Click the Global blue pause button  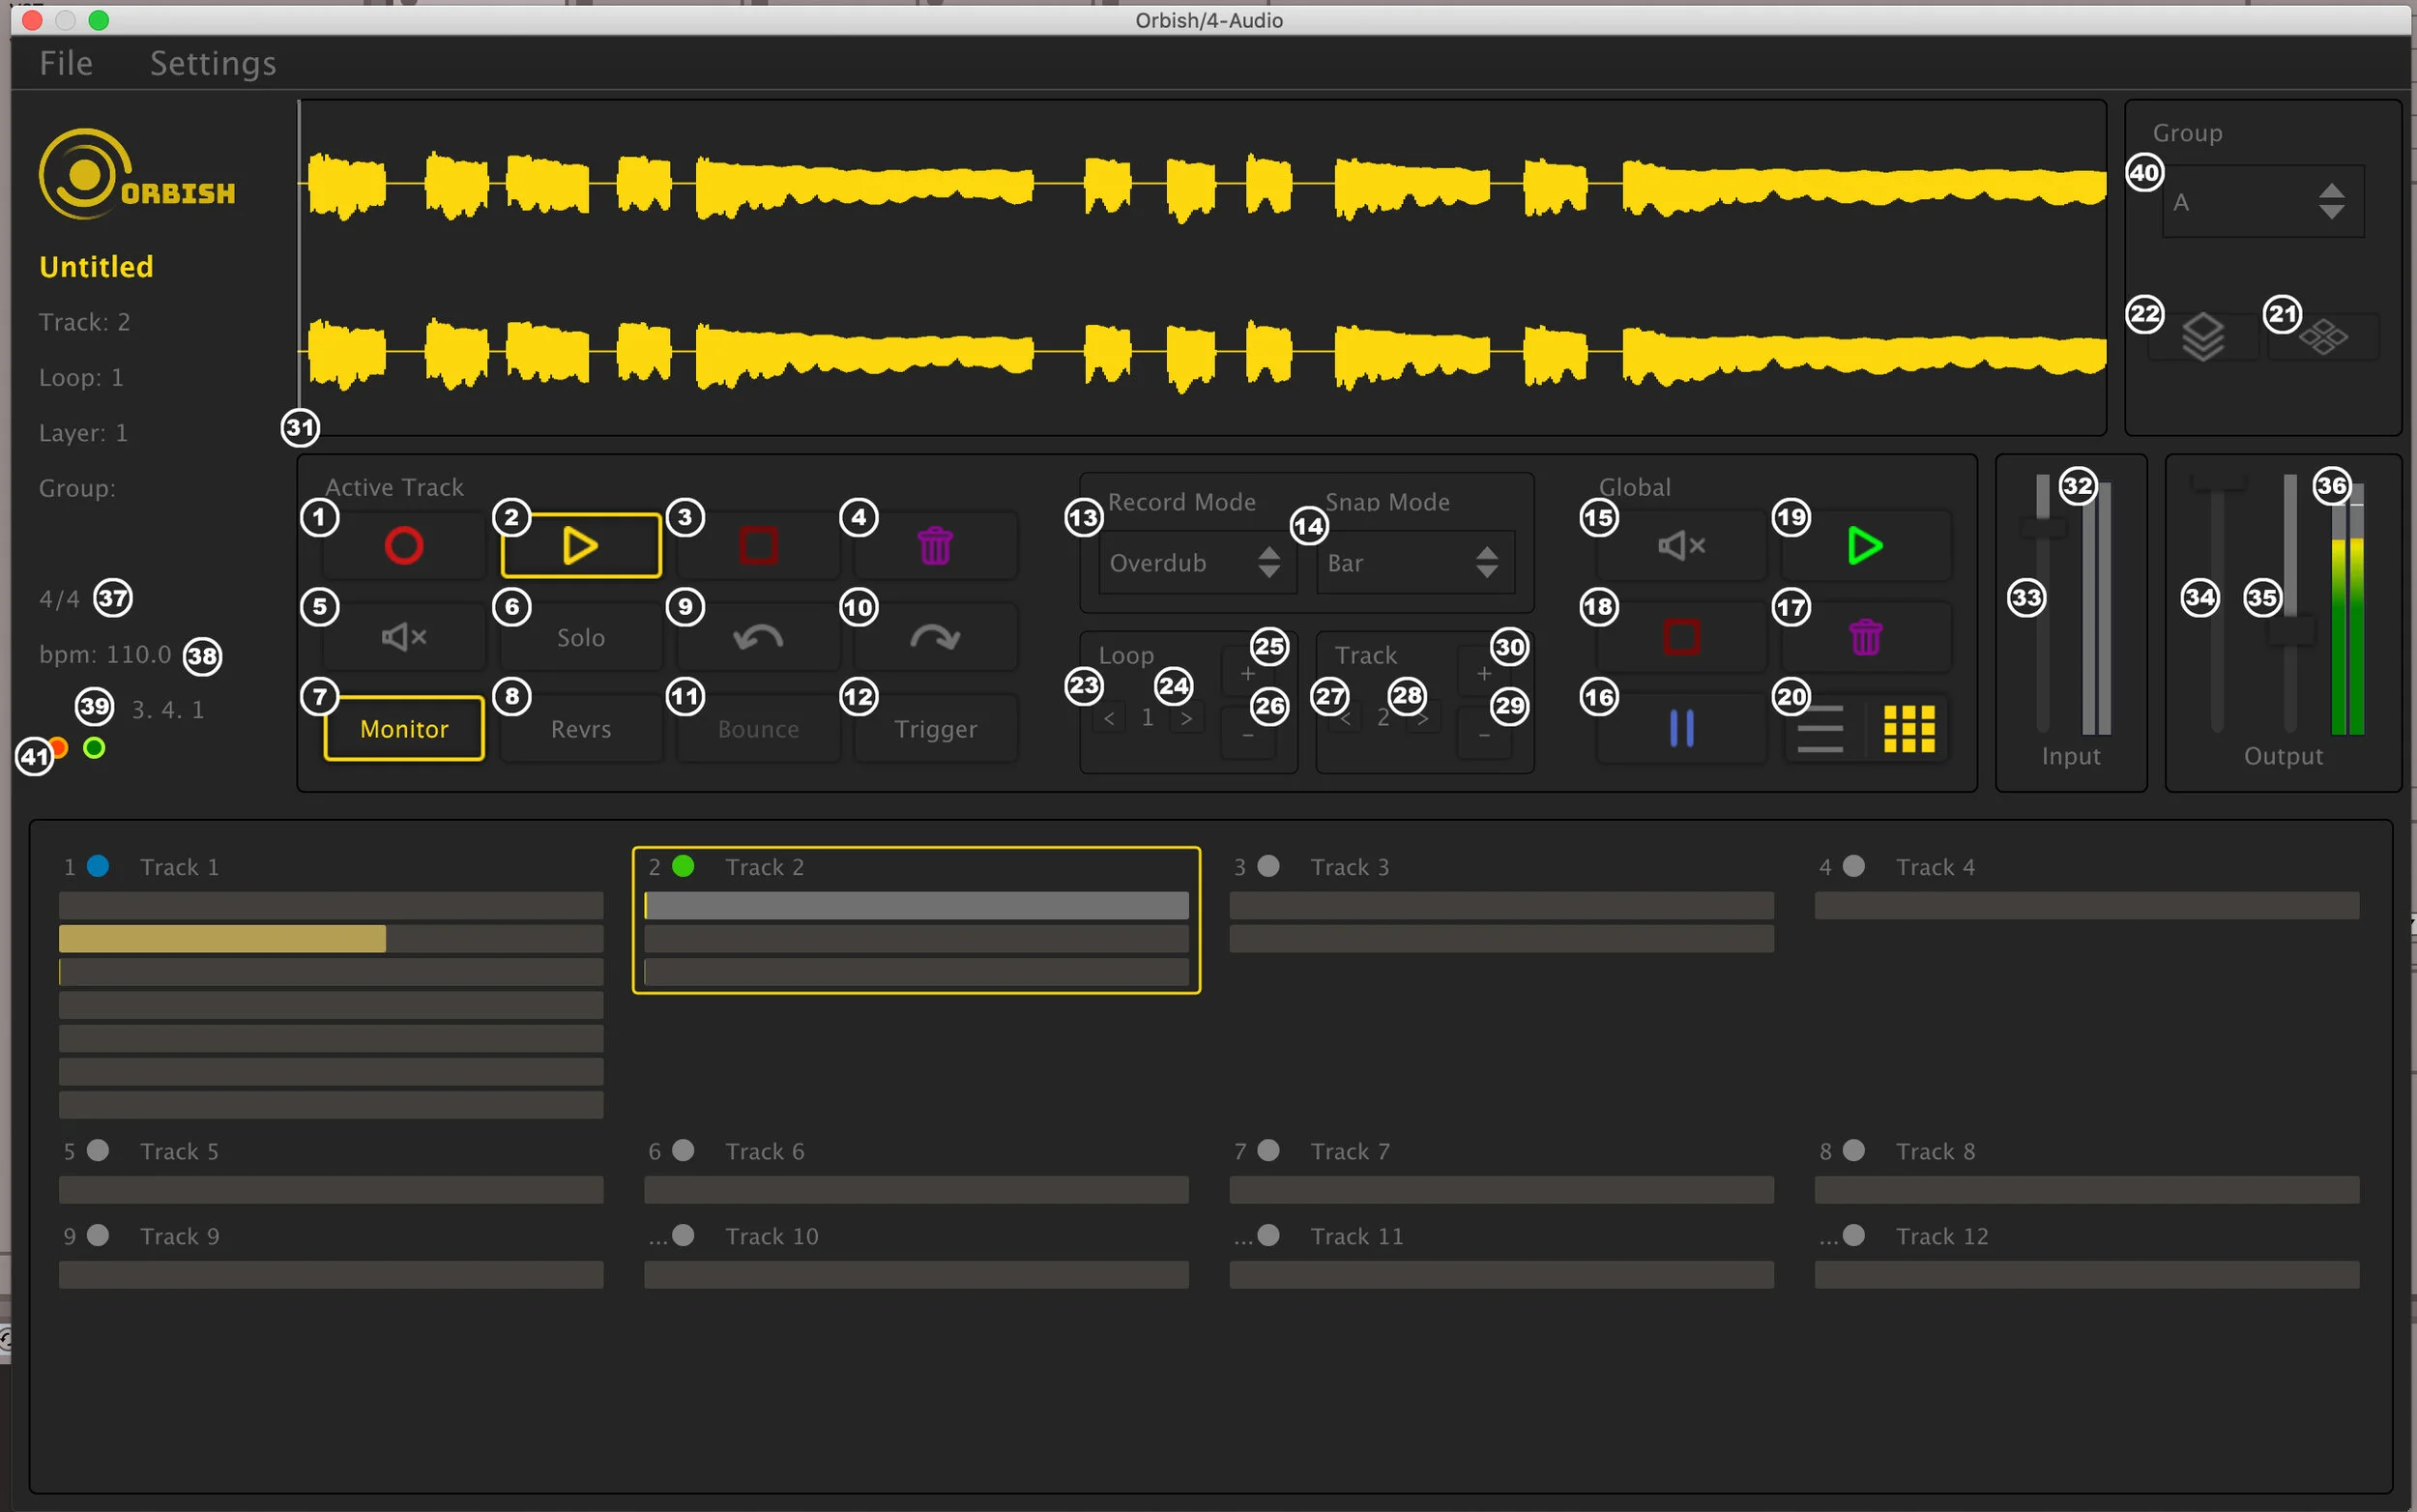[x=1681, y=729]
